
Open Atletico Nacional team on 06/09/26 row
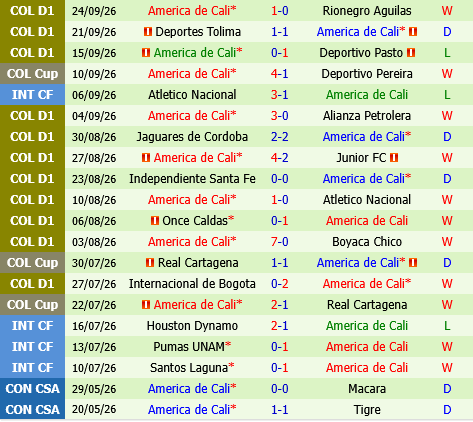(192, 95)
